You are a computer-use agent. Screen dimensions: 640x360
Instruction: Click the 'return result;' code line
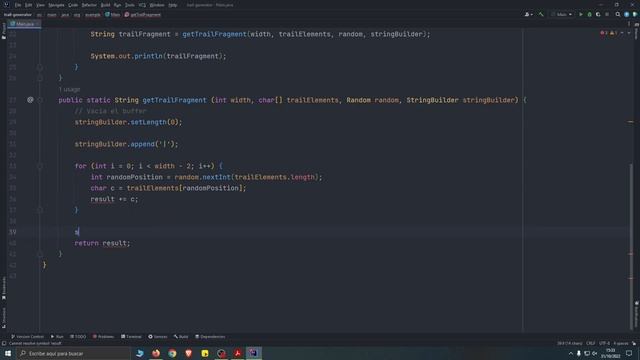102,243
